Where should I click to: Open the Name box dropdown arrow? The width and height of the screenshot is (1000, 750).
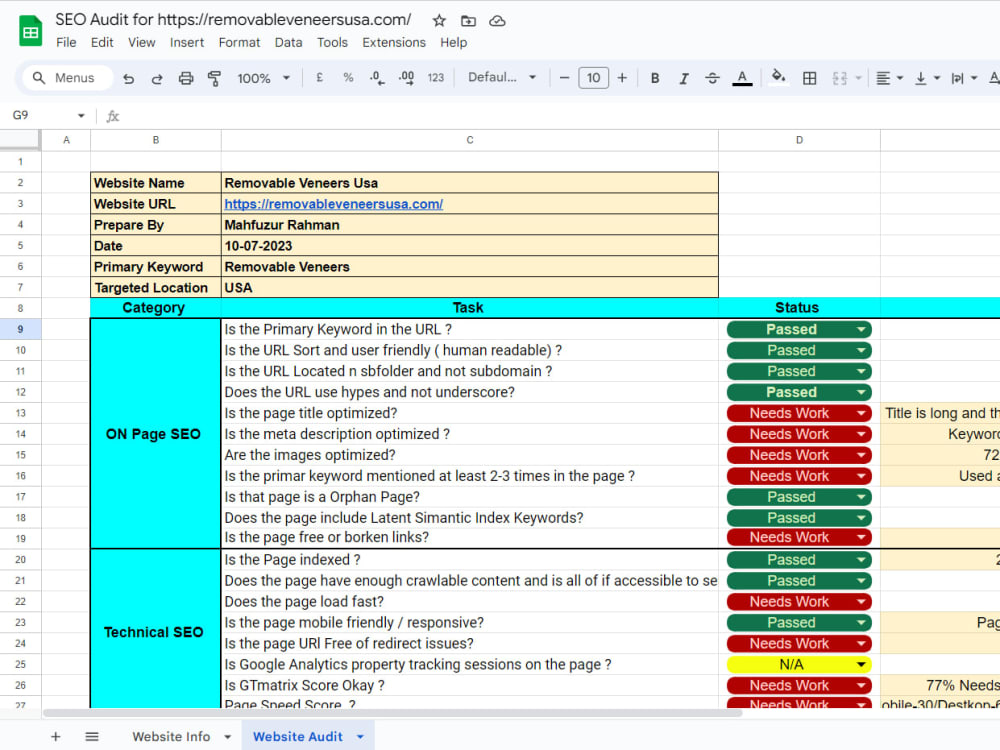tap(81, 115)
